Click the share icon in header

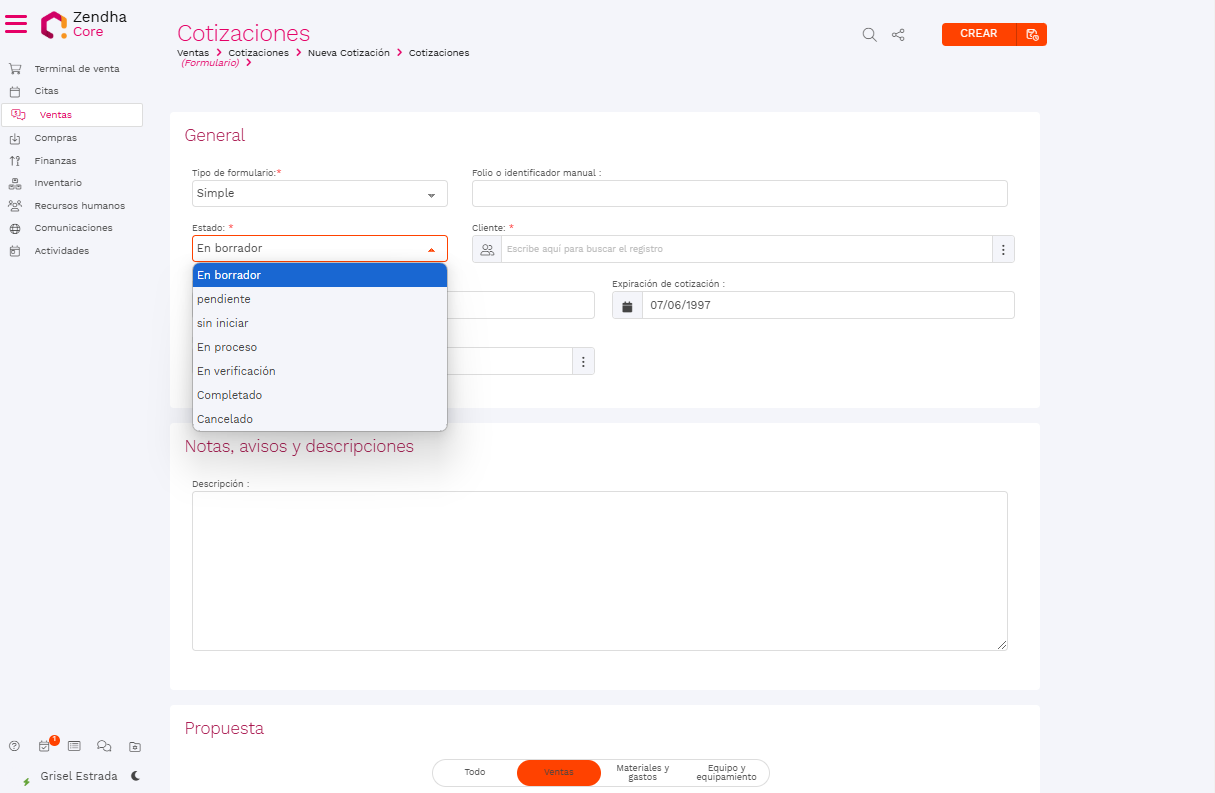898,35
